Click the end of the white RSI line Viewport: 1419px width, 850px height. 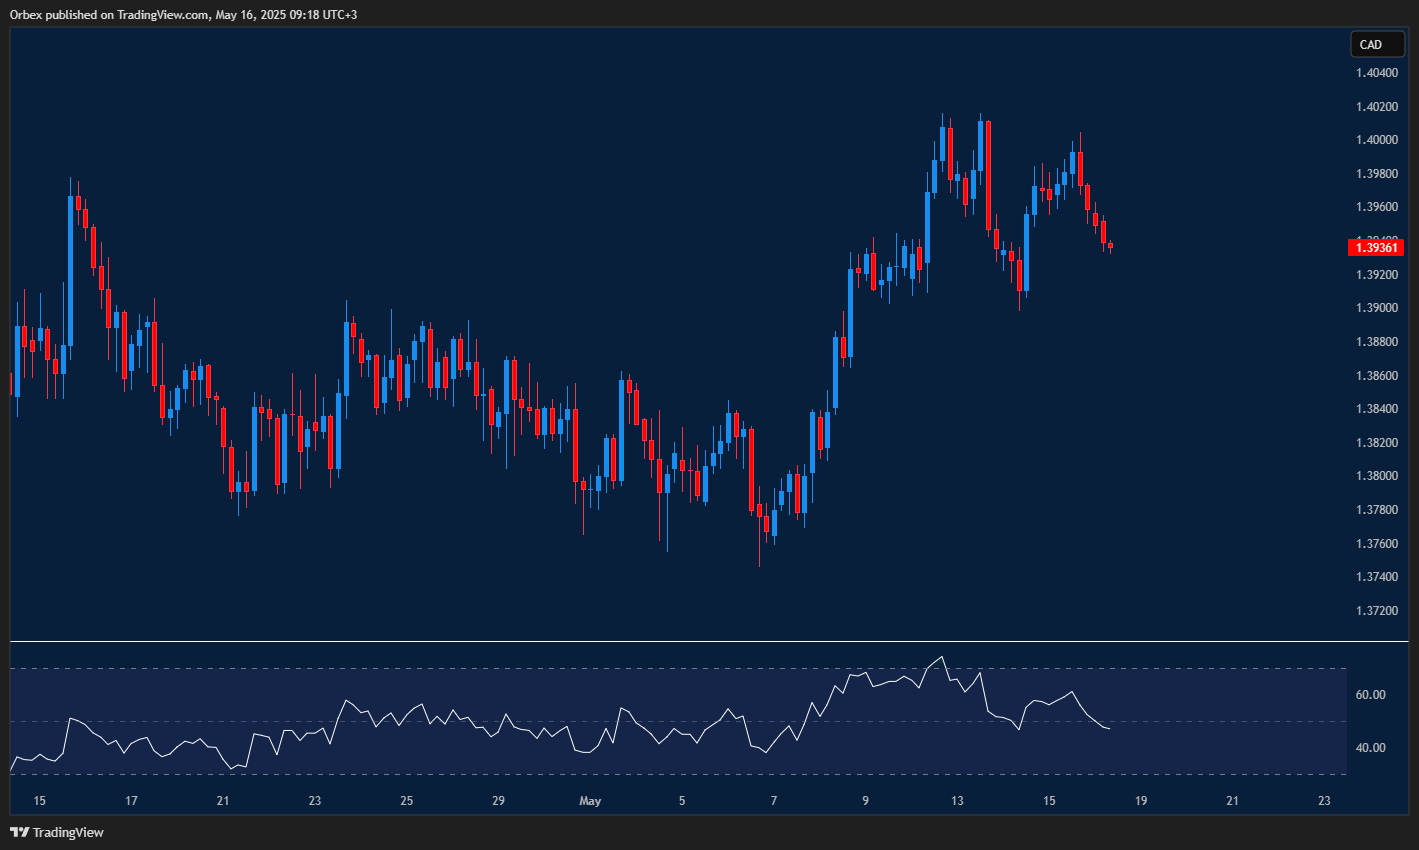[x=1109, y=728]
